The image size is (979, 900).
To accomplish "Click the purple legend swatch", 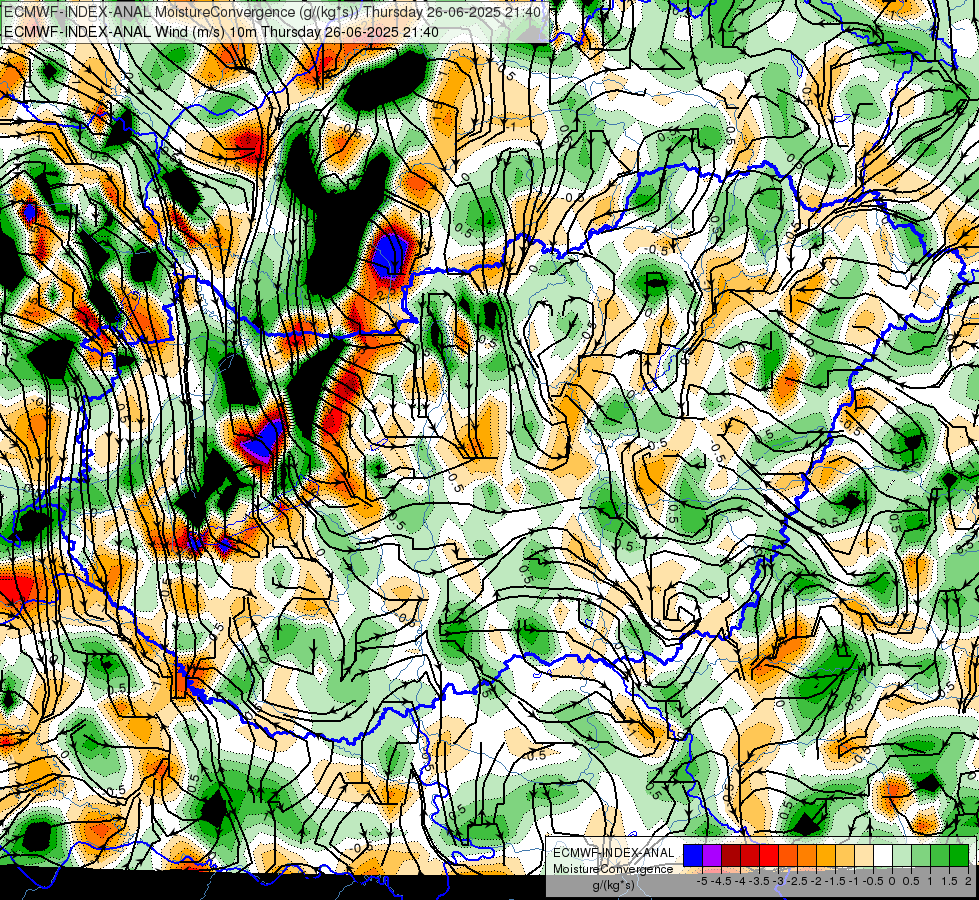I will click(712, 855).
